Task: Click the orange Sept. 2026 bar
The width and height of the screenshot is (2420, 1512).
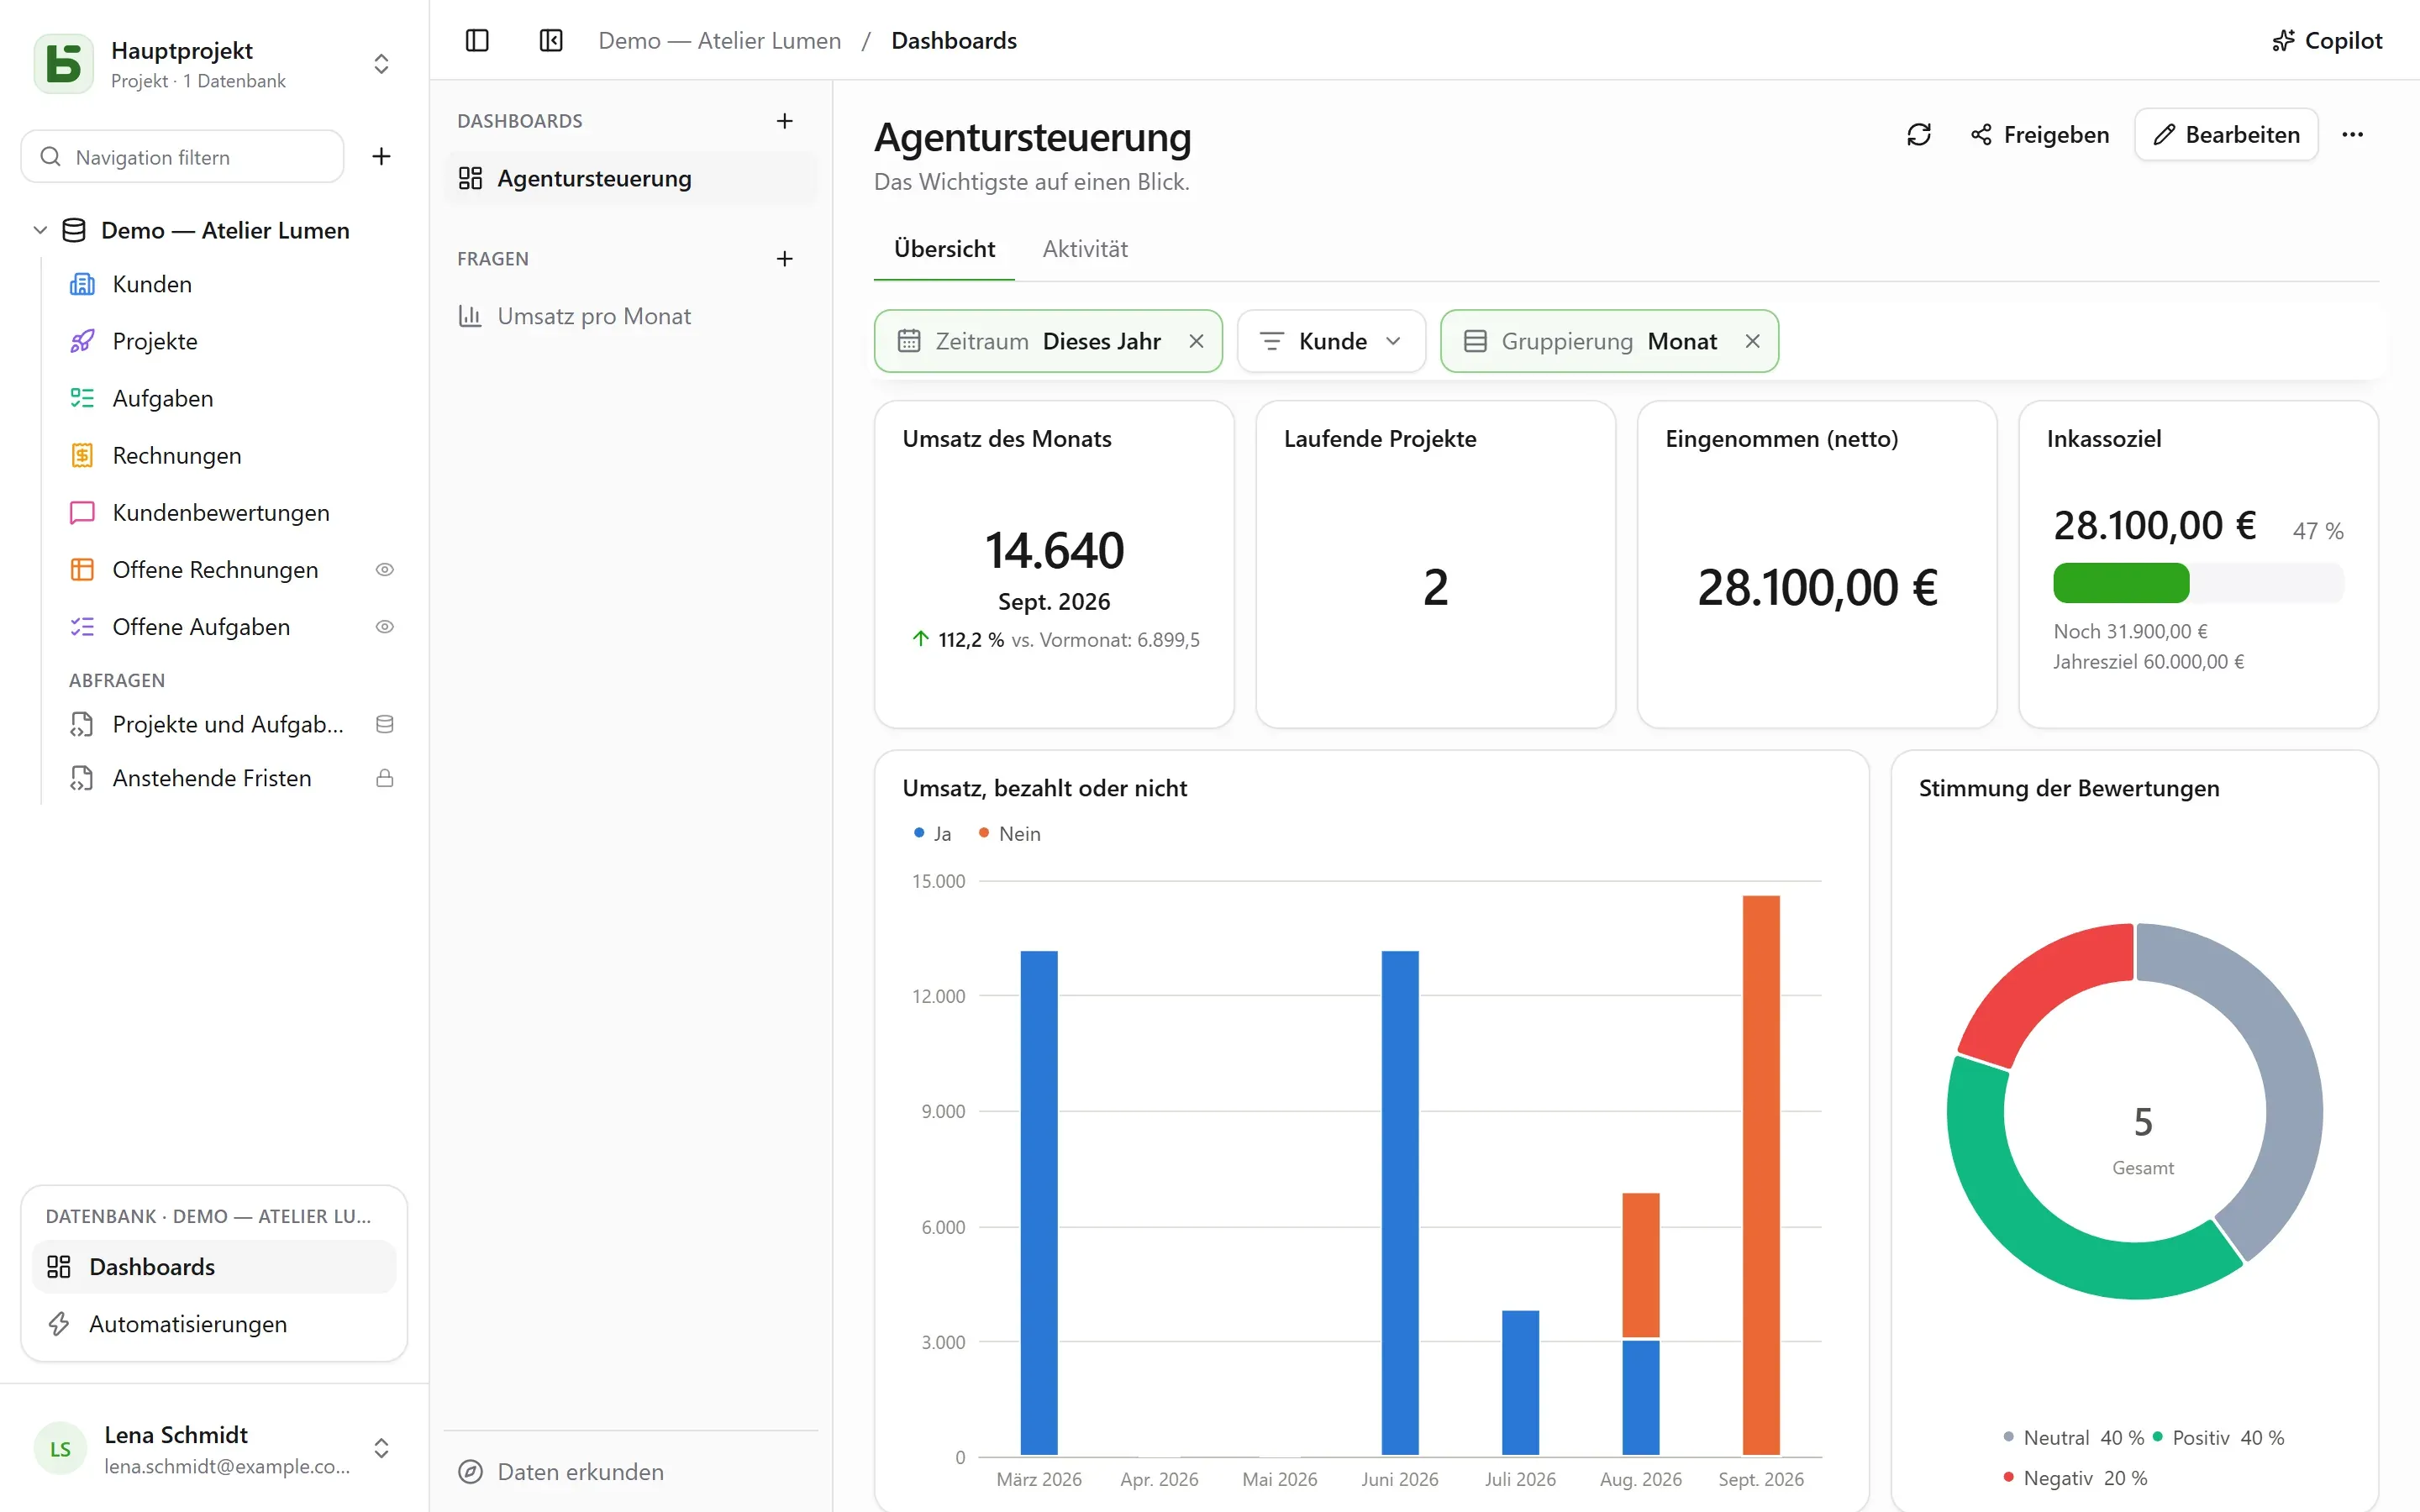Action: 1761,1175
